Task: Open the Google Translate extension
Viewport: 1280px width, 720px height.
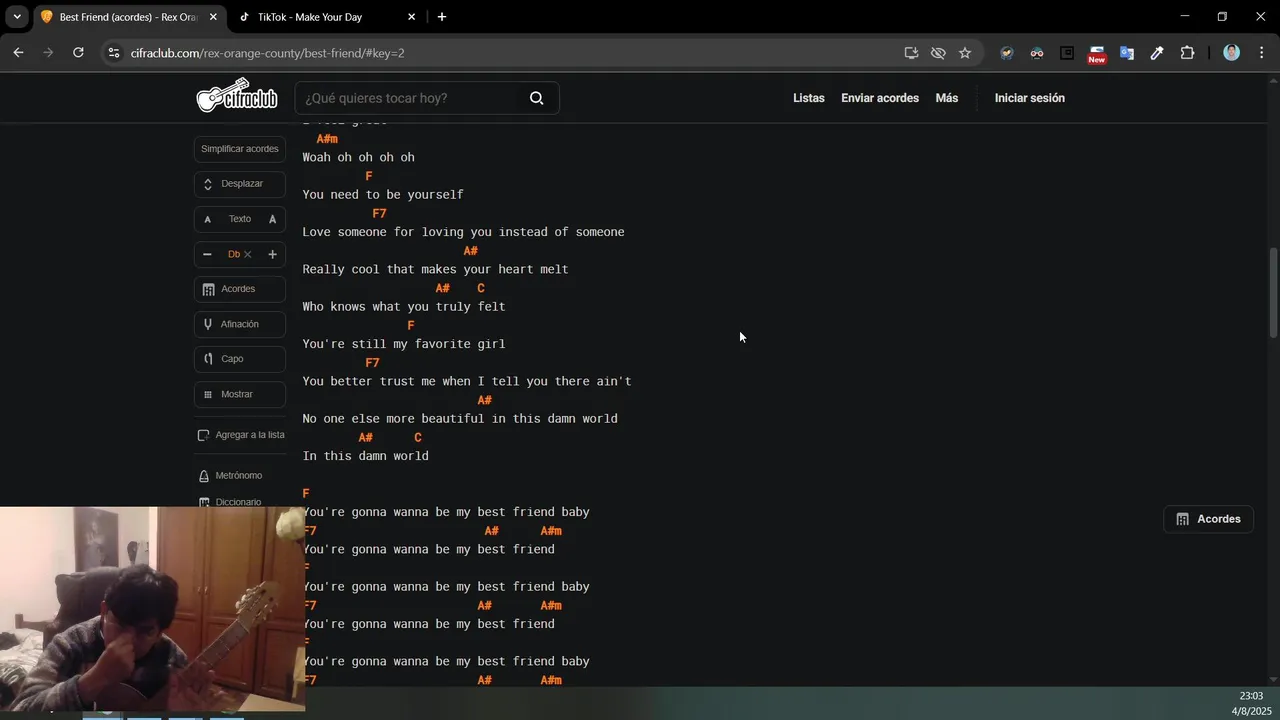Action: 1127,53
